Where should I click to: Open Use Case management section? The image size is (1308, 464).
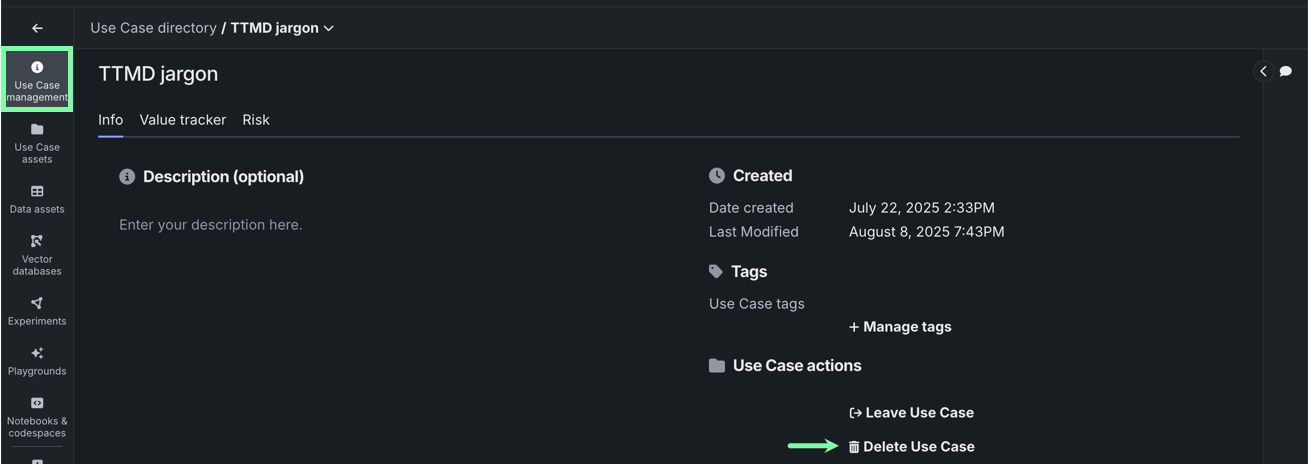click(x=37, y=80)
